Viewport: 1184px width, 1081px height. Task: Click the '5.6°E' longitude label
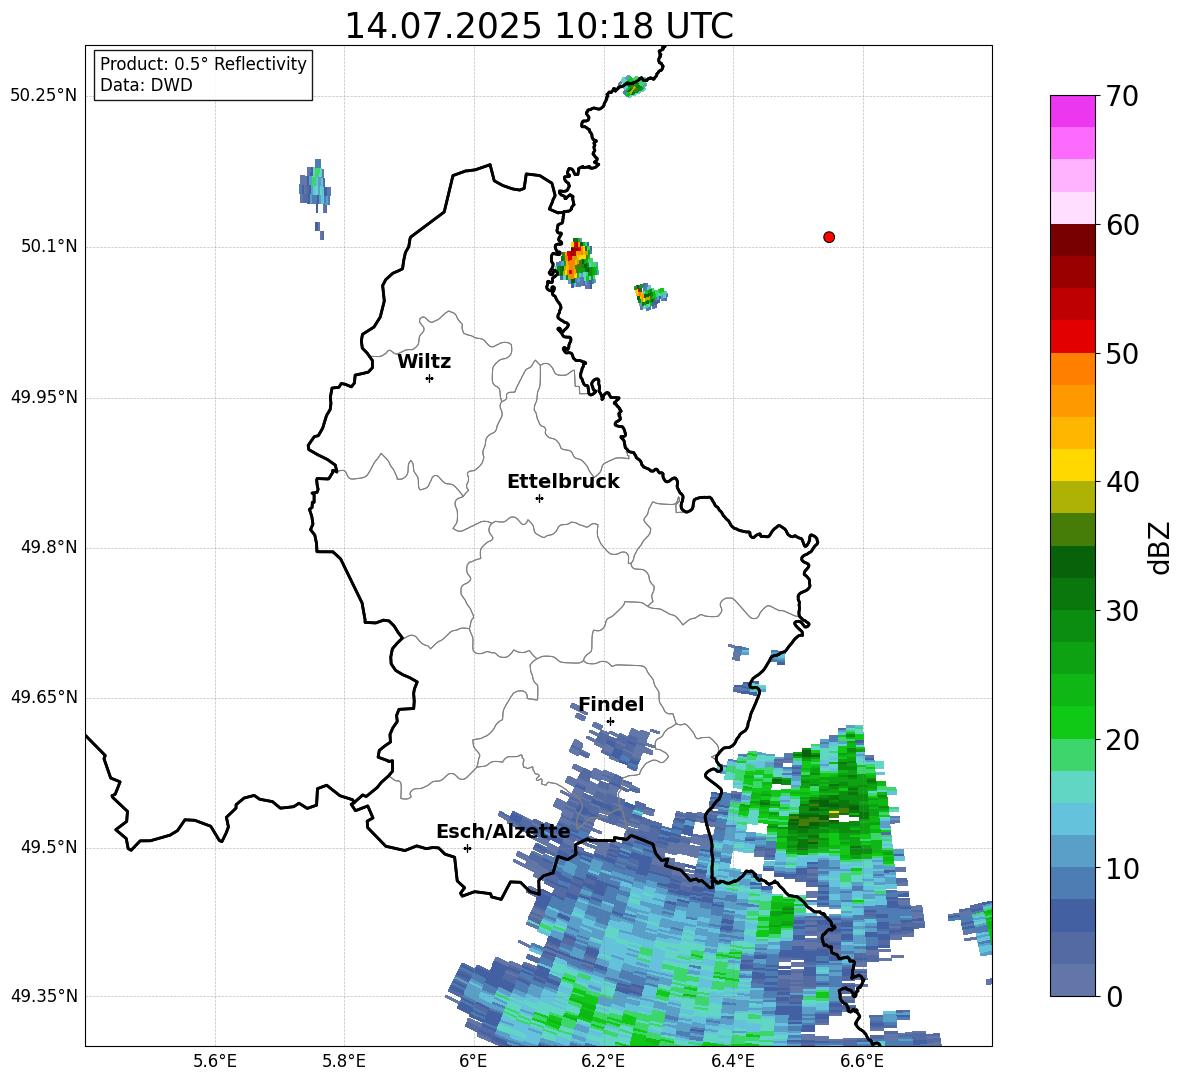click(x=215, y=1062)
